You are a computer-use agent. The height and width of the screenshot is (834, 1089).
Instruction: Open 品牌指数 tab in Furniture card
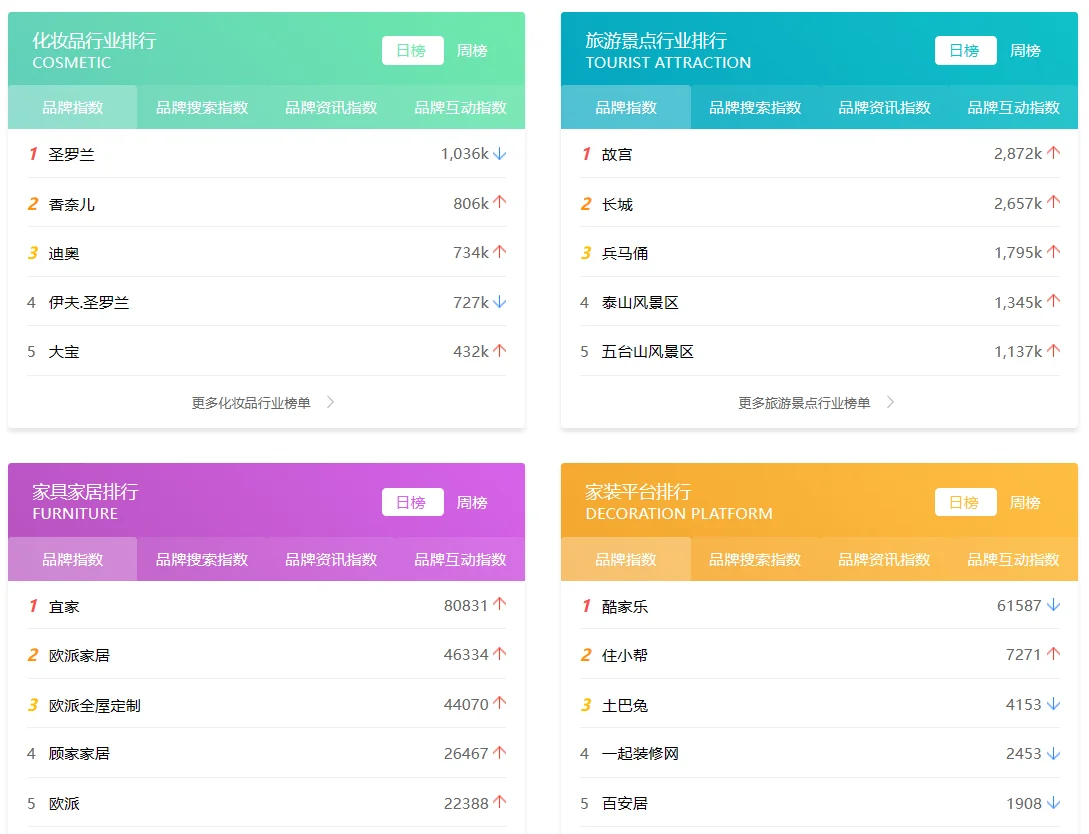(72, 559)
